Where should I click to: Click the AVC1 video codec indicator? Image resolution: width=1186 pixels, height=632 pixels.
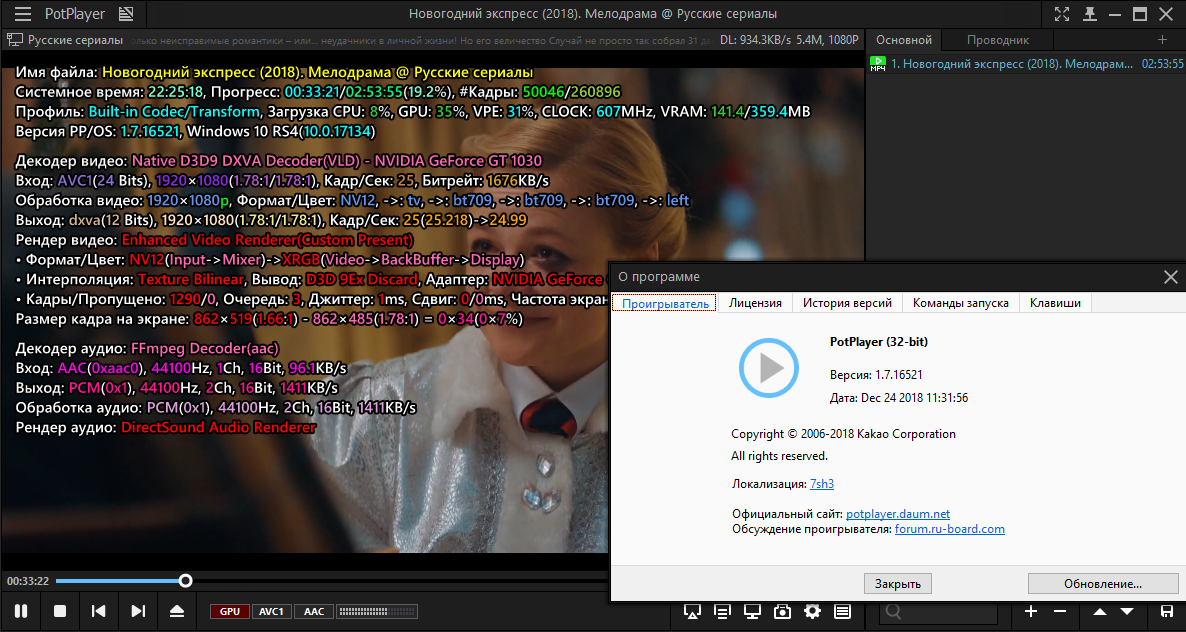272,612
